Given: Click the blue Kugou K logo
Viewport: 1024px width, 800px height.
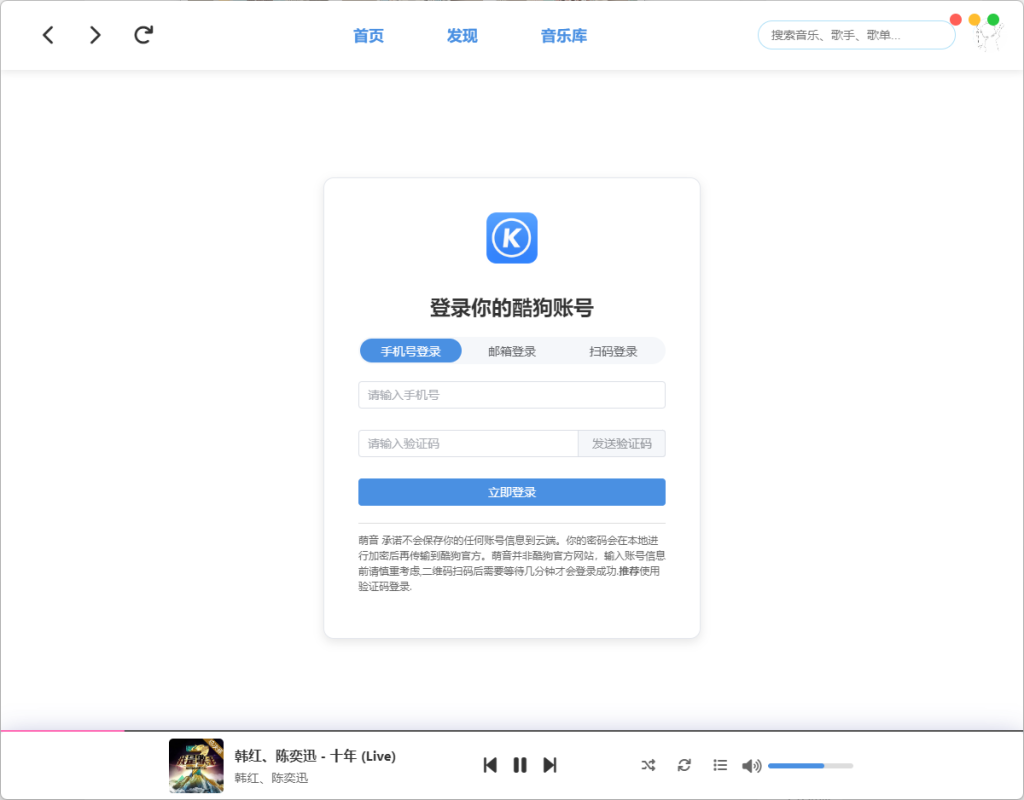Looking at the screenshot, I should [512, 238].
